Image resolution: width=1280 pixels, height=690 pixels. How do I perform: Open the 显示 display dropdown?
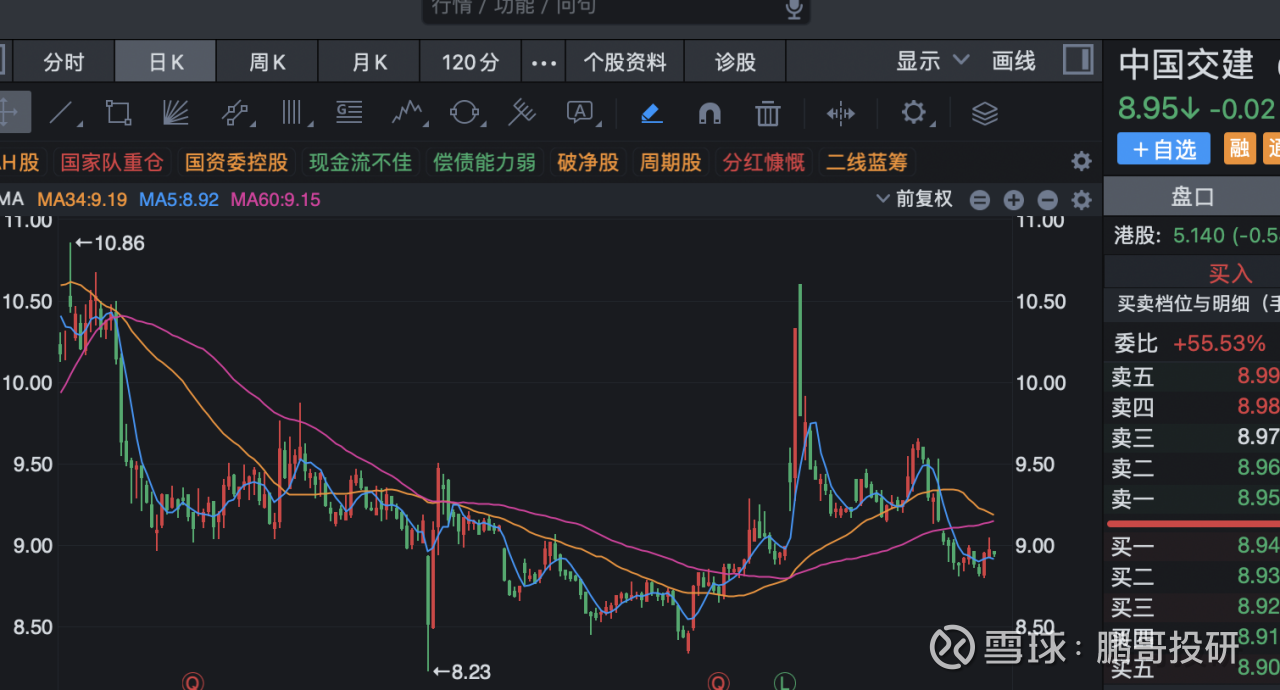932,61
